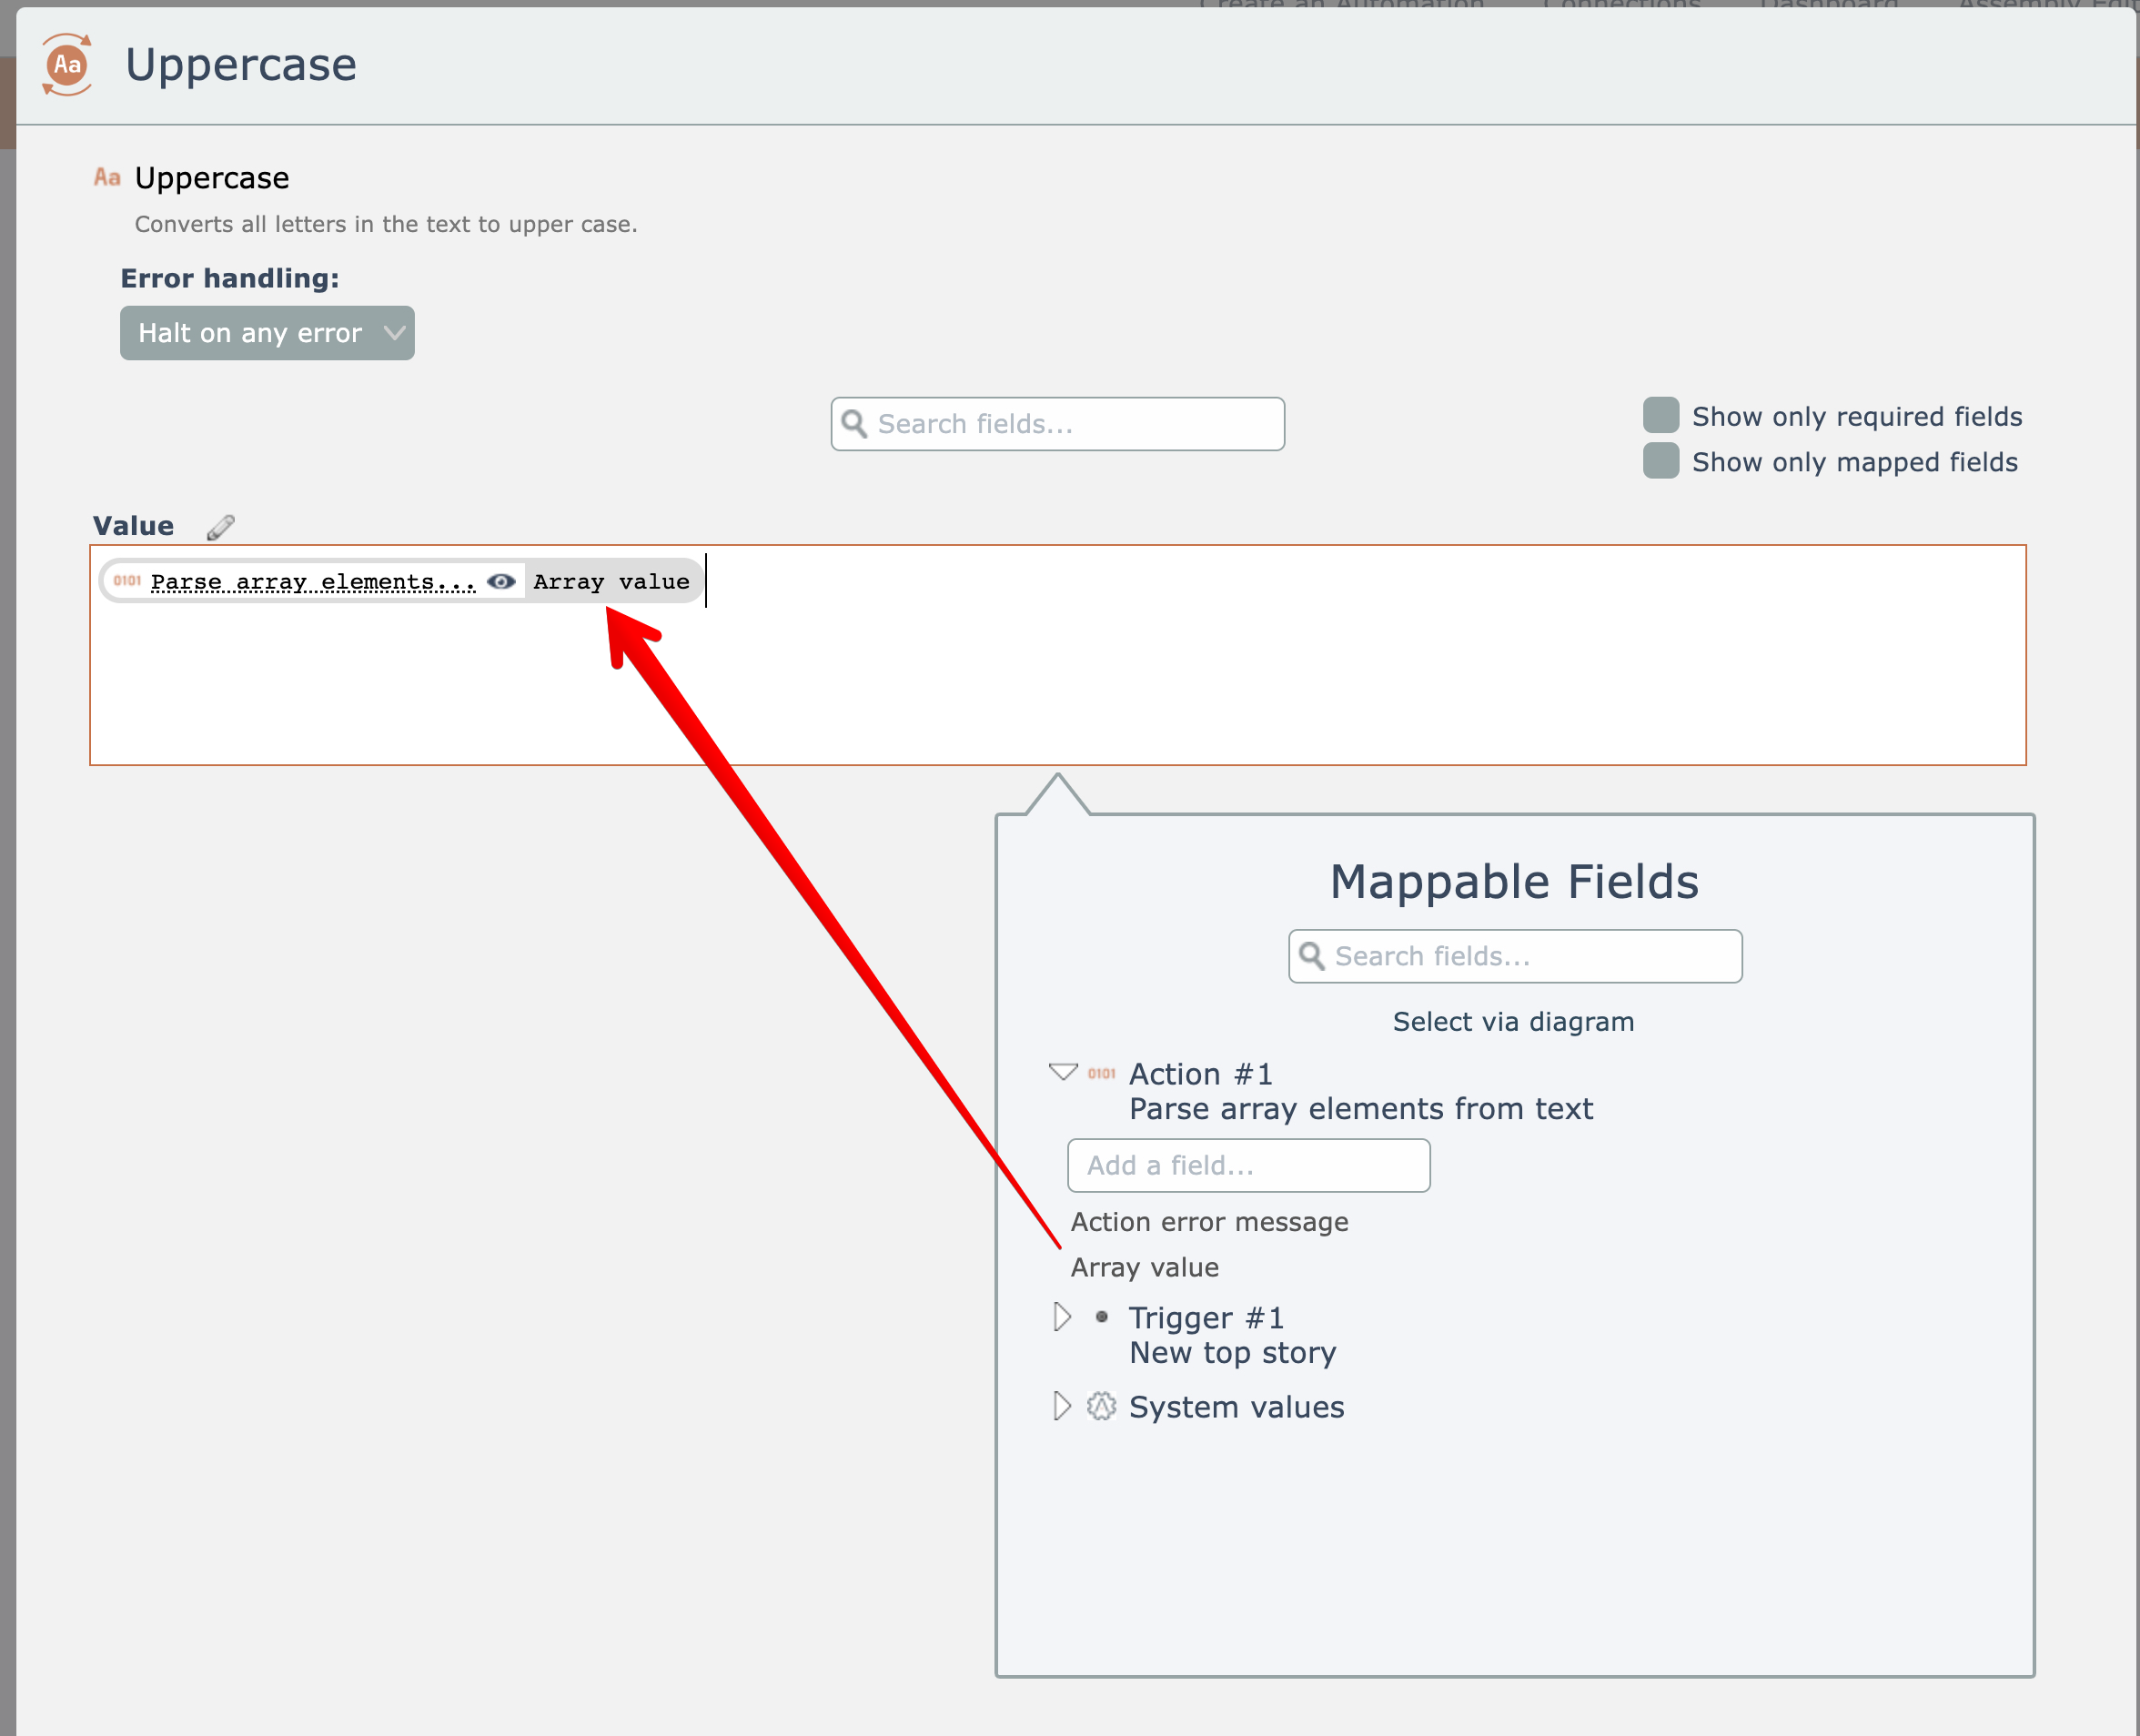Click the 0101 icon inside the value pill
The height and width of the screenshot is (1736, 2140).
click(127, 581)
